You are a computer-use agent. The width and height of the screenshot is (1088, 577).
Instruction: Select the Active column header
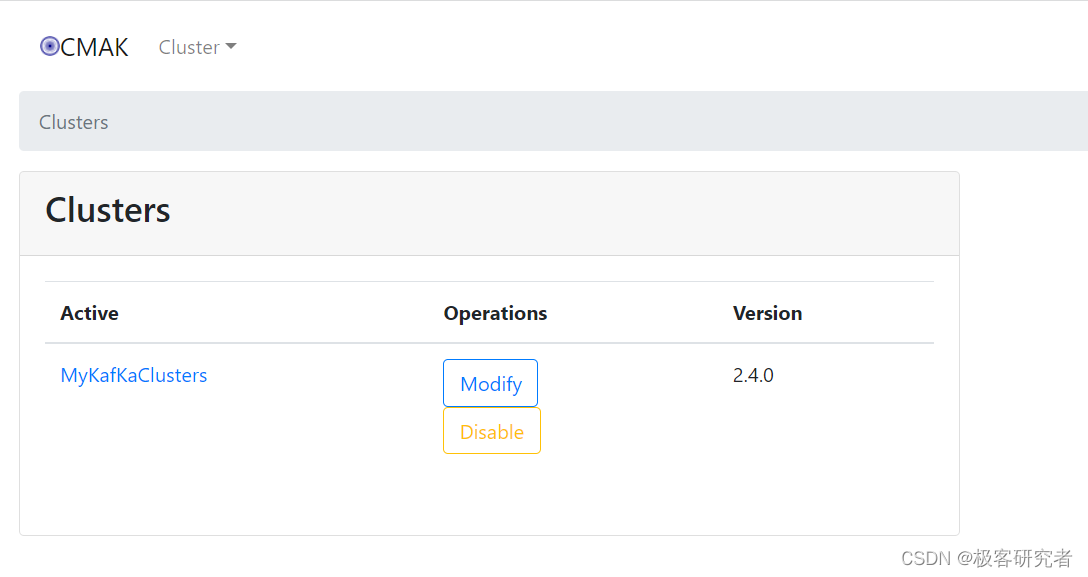coord(89,313)
